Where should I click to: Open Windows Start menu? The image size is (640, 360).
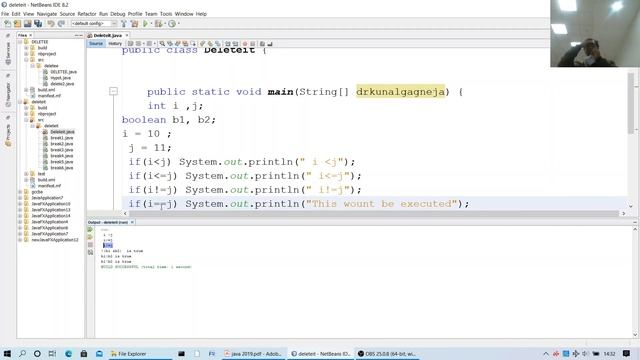point(7,353)
